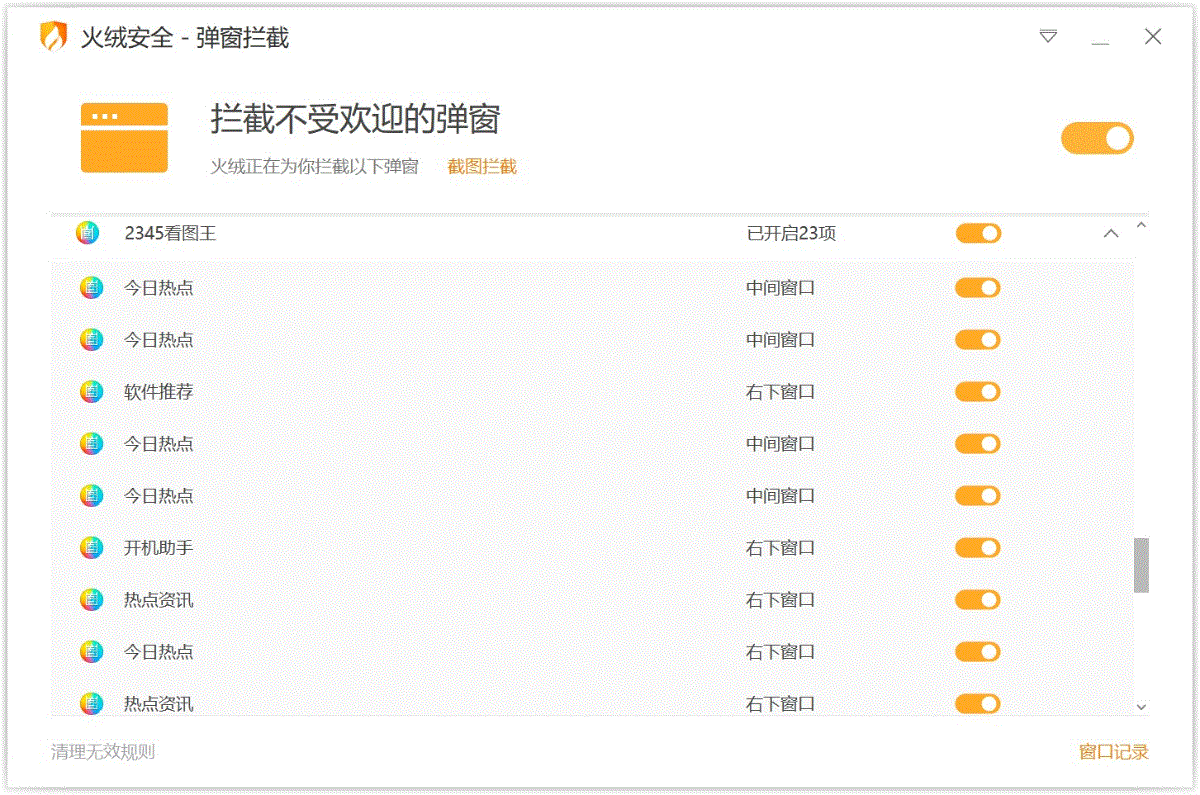
Task: Click the 已开启23项 status text
Action: (791, 234)
